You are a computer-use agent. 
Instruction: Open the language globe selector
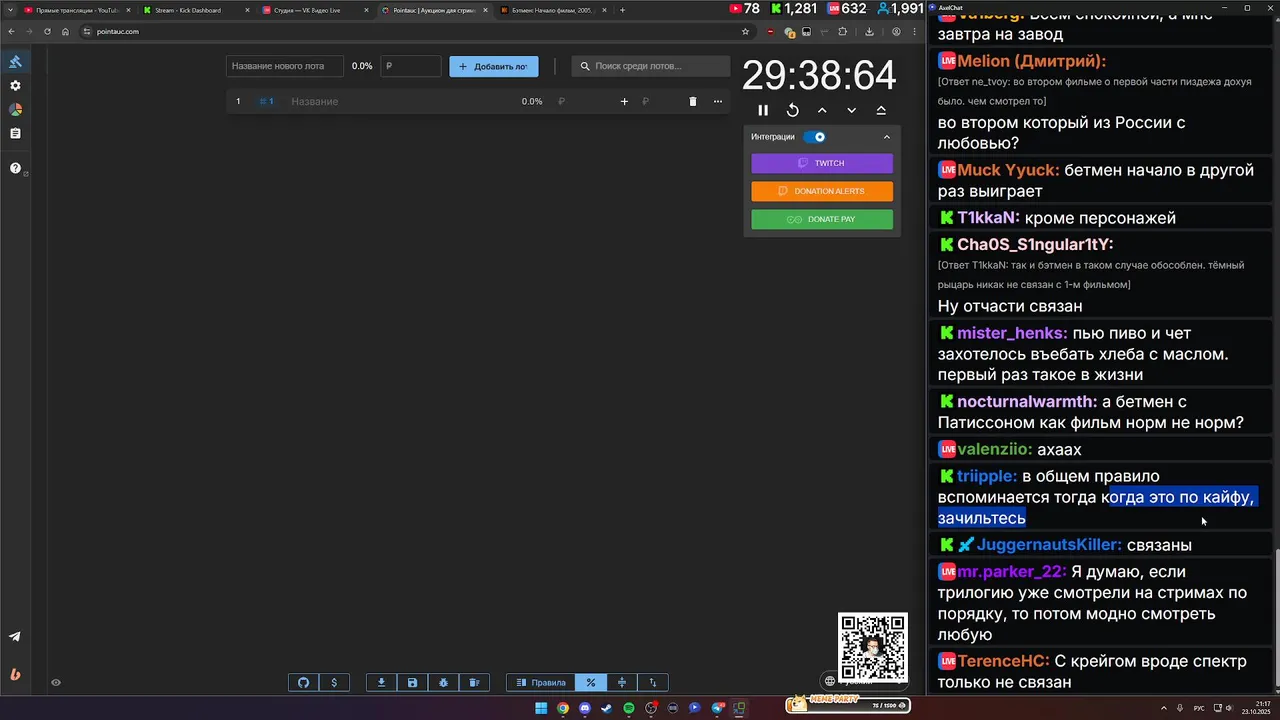coord(829,683)
